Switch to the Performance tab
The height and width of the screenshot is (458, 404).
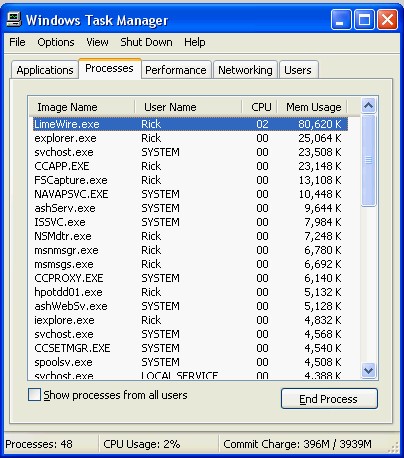tap(176, 70)
